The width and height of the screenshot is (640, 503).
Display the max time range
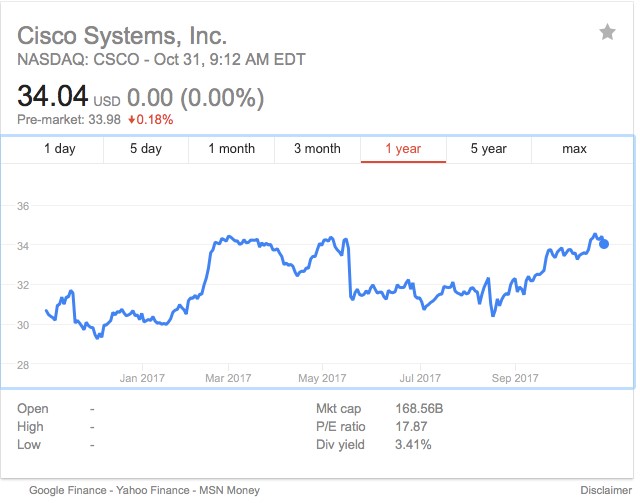click(x=574, y=149)
